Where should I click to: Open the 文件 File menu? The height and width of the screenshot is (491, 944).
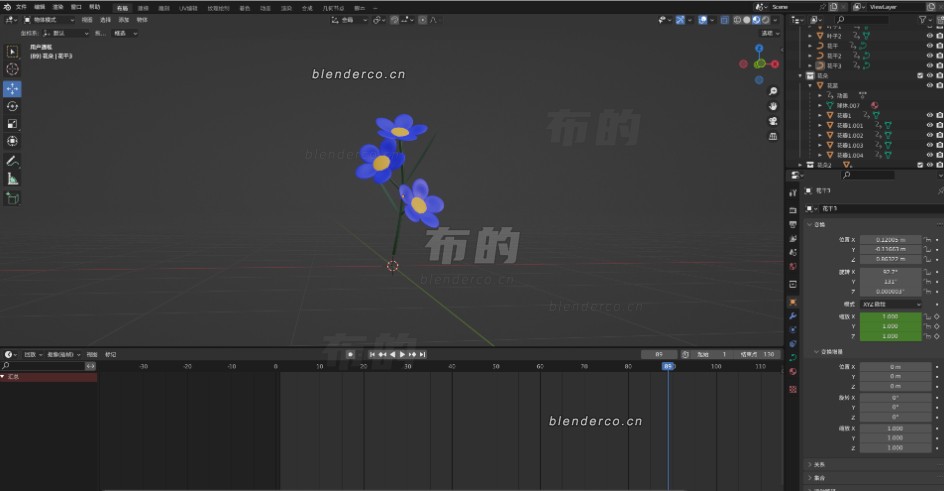pos(21,7)
